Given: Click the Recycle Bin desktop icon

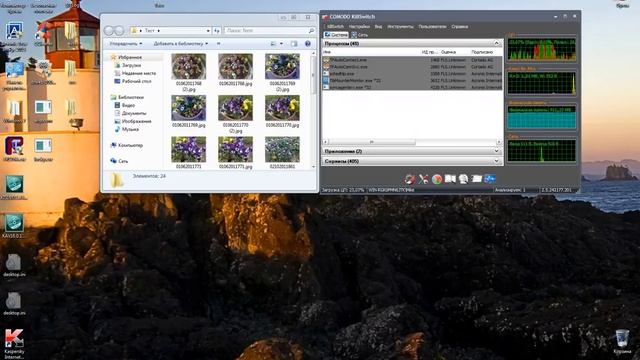Looking at the screenshot, I should [622, 342].
